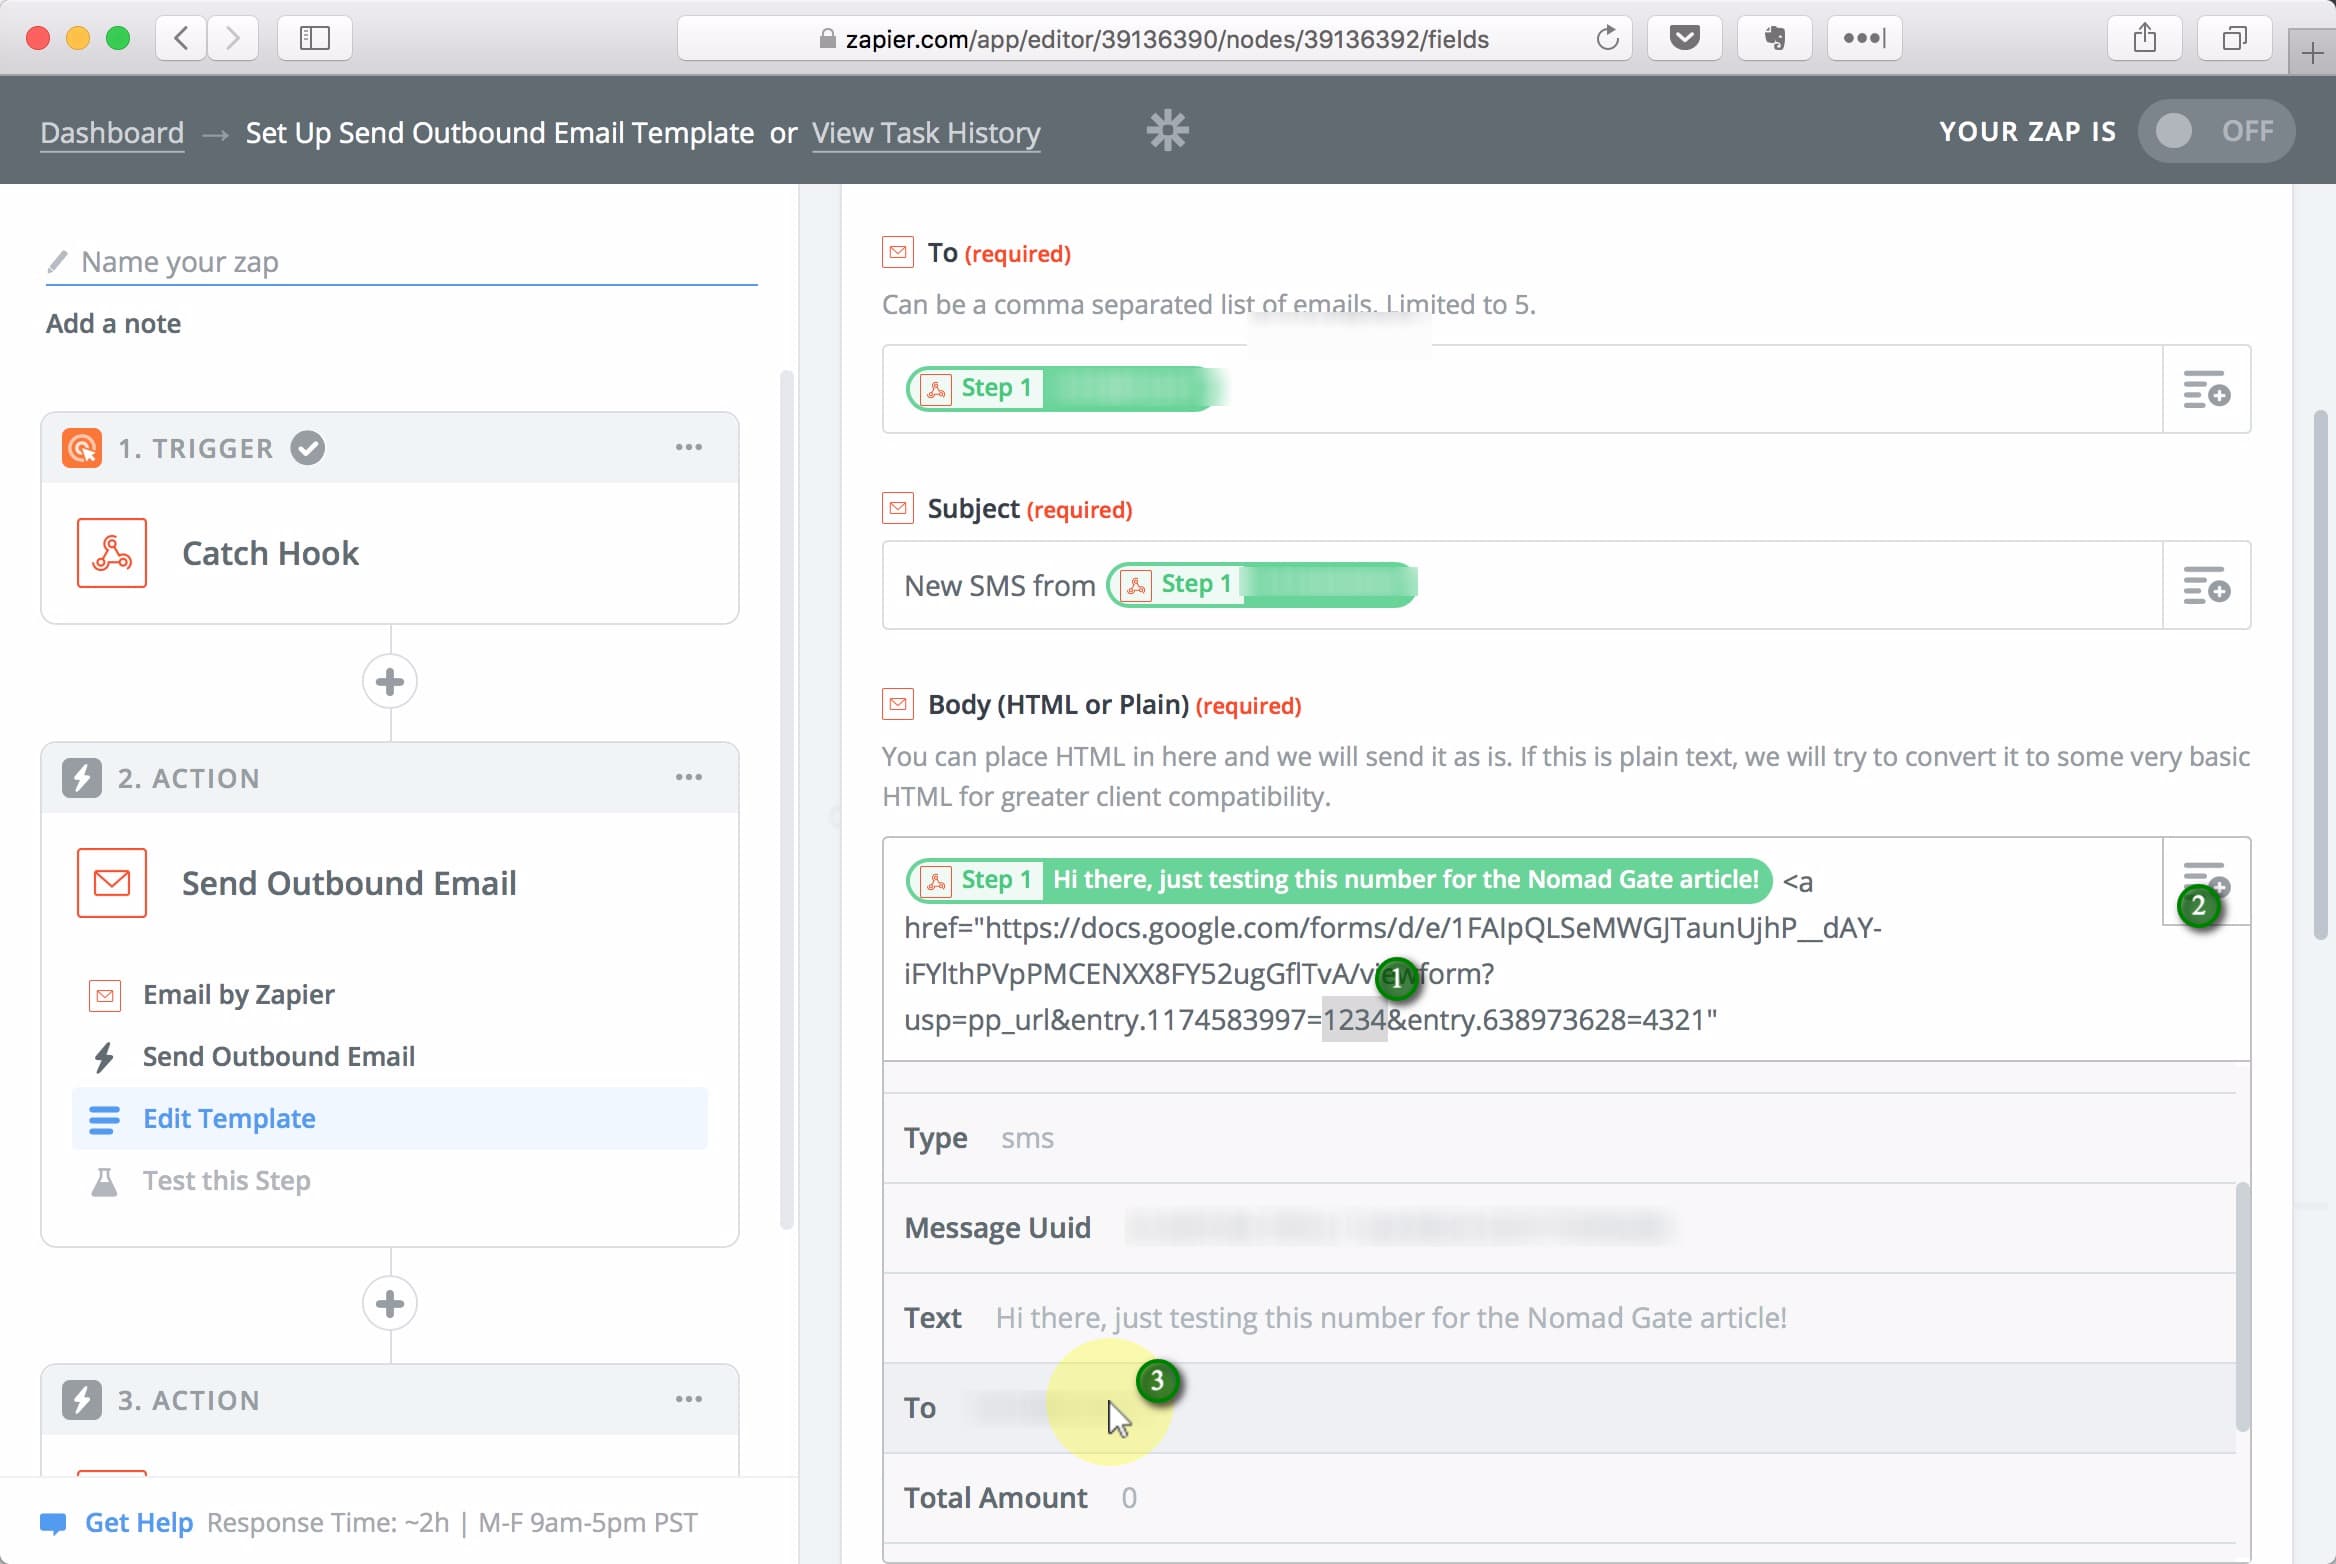This screenshot has width=2336, height=1564.
Task: Open View Task History link
Action: point(925,133)
